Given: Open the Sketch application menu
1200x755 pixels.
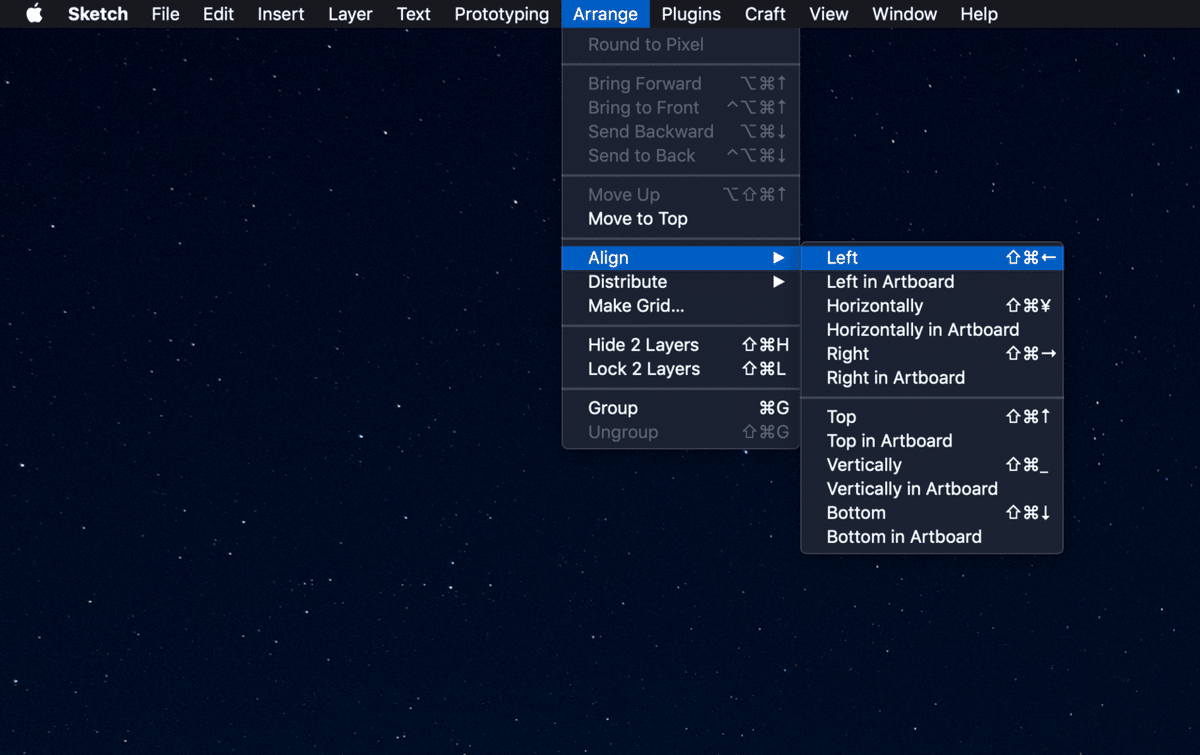Looking at the screenshot, I should (x=98, y=14).
